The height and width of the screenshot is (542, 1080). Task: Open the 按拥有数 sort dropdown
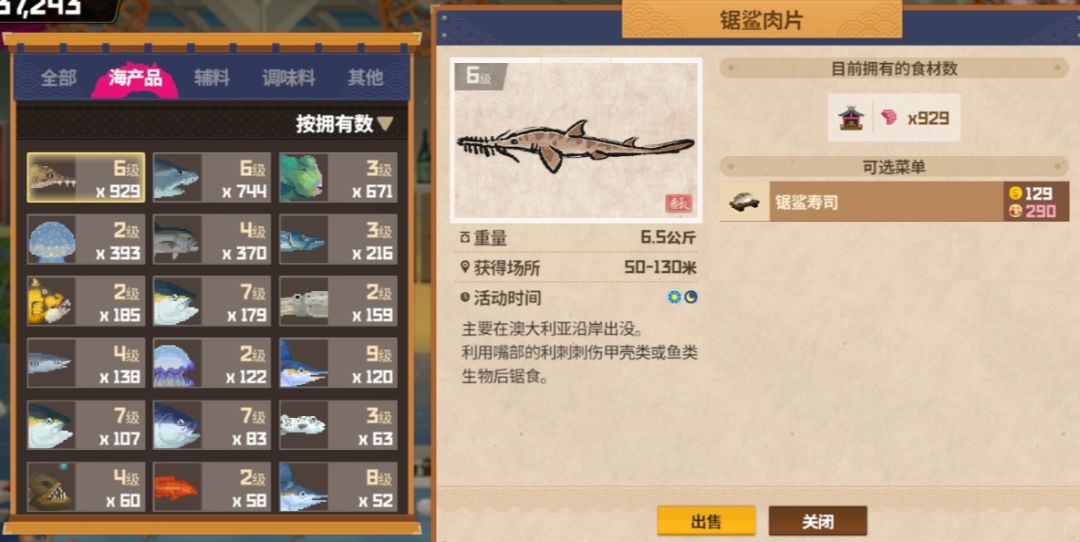(x=344, y=124)
